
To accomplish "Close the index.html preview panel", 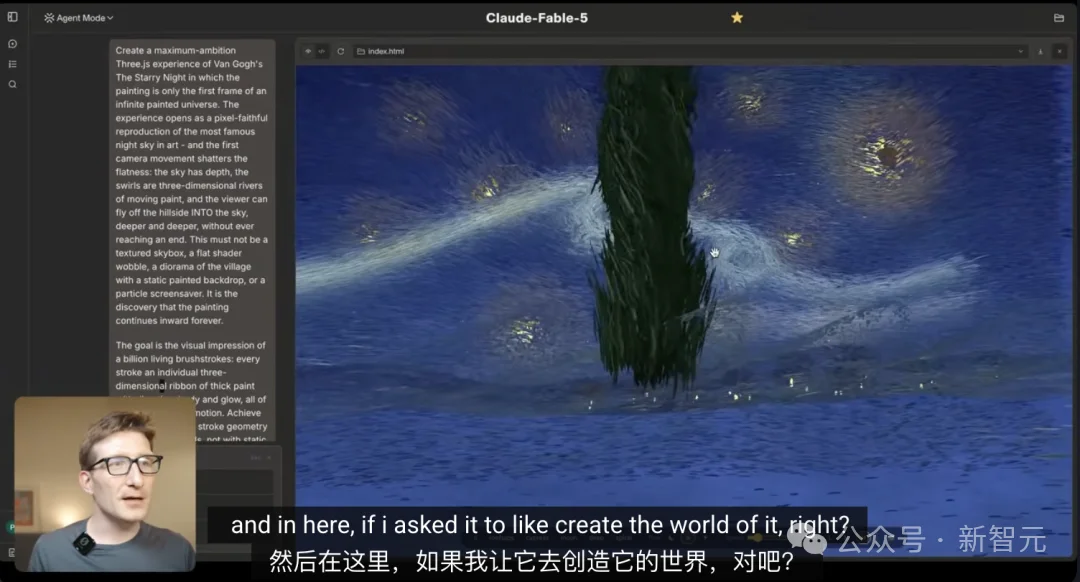I will 1060,52.
